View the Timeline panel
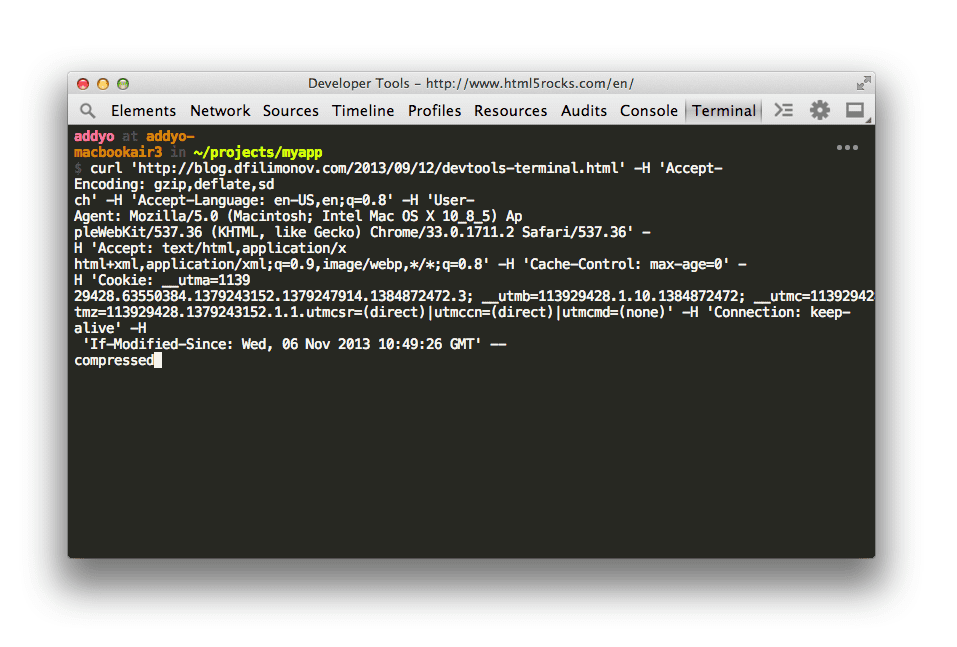The width and height of the screenshot is (957, 647). click(x=363, y=110)
